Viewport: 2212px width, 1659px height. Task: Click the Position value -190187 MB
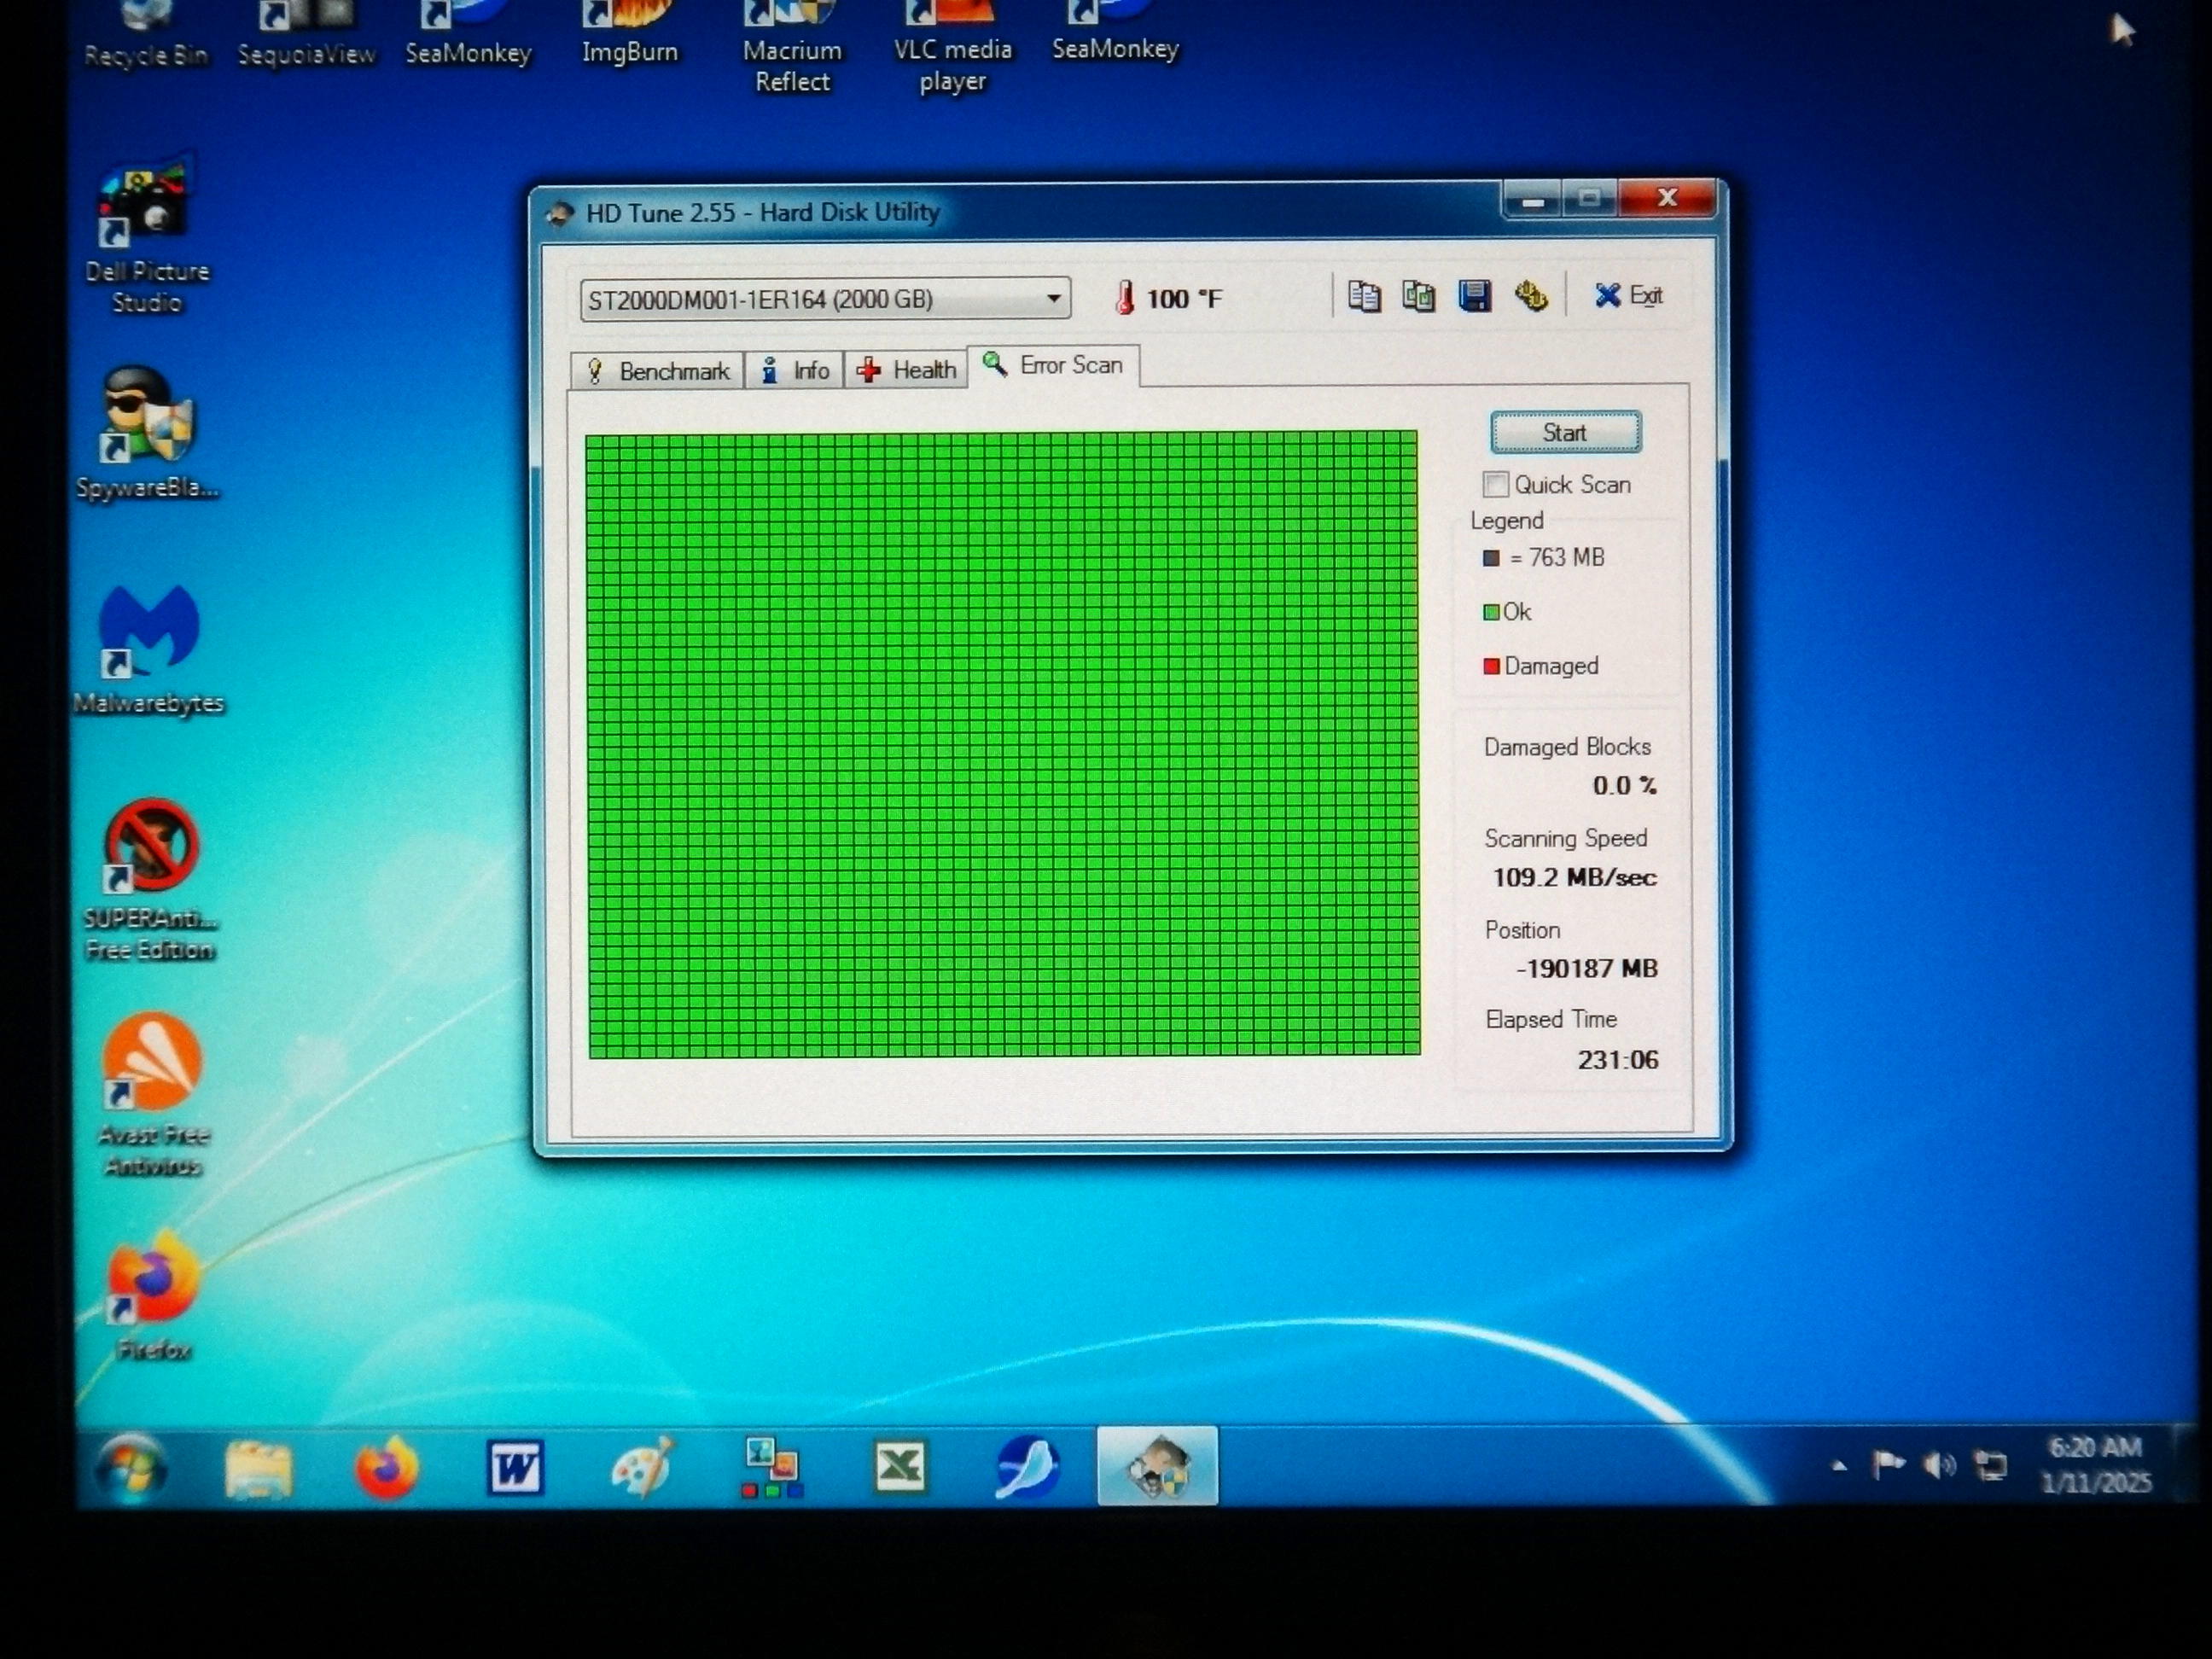[x=1587, y=969]
